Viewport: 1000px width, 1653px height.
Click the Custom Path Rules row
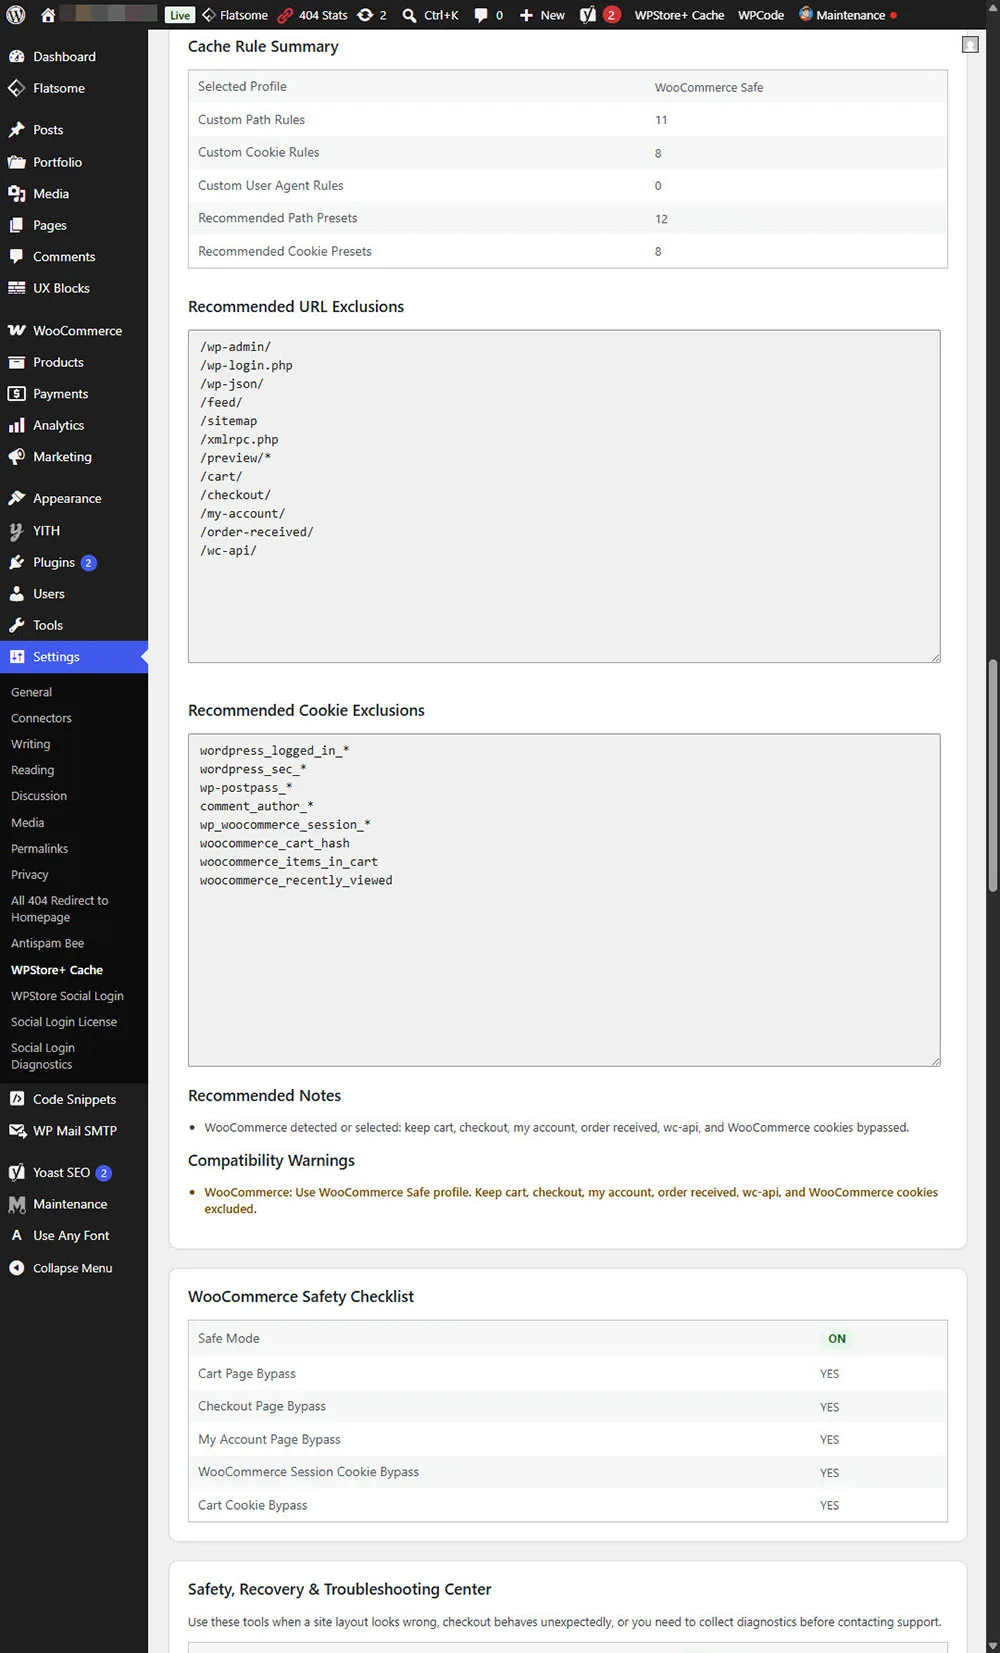tap(567, 120)
